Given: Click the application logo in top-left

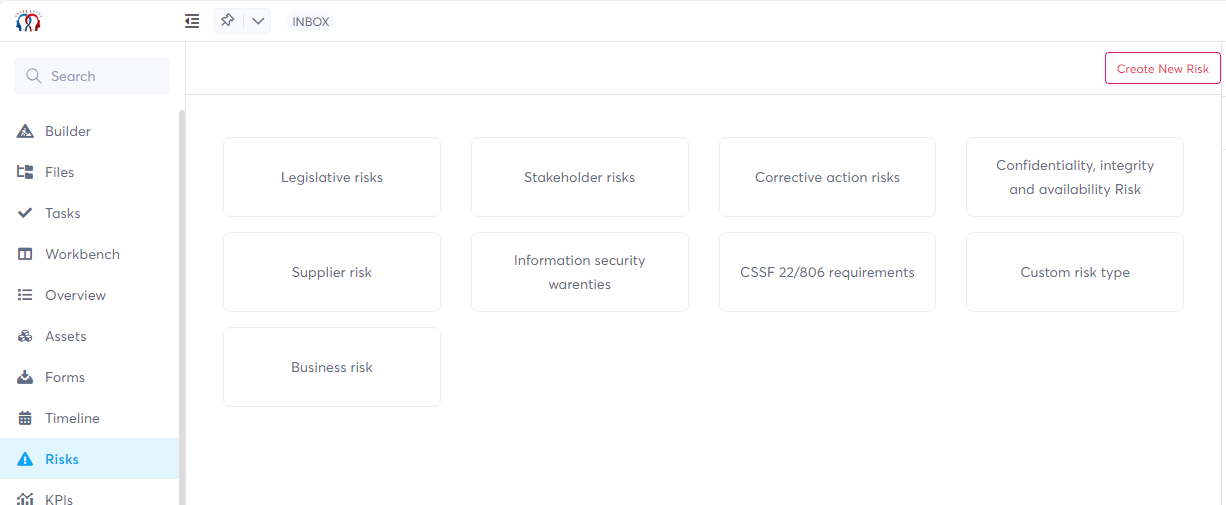Looking at the screenshot, I should coord(28,20).
